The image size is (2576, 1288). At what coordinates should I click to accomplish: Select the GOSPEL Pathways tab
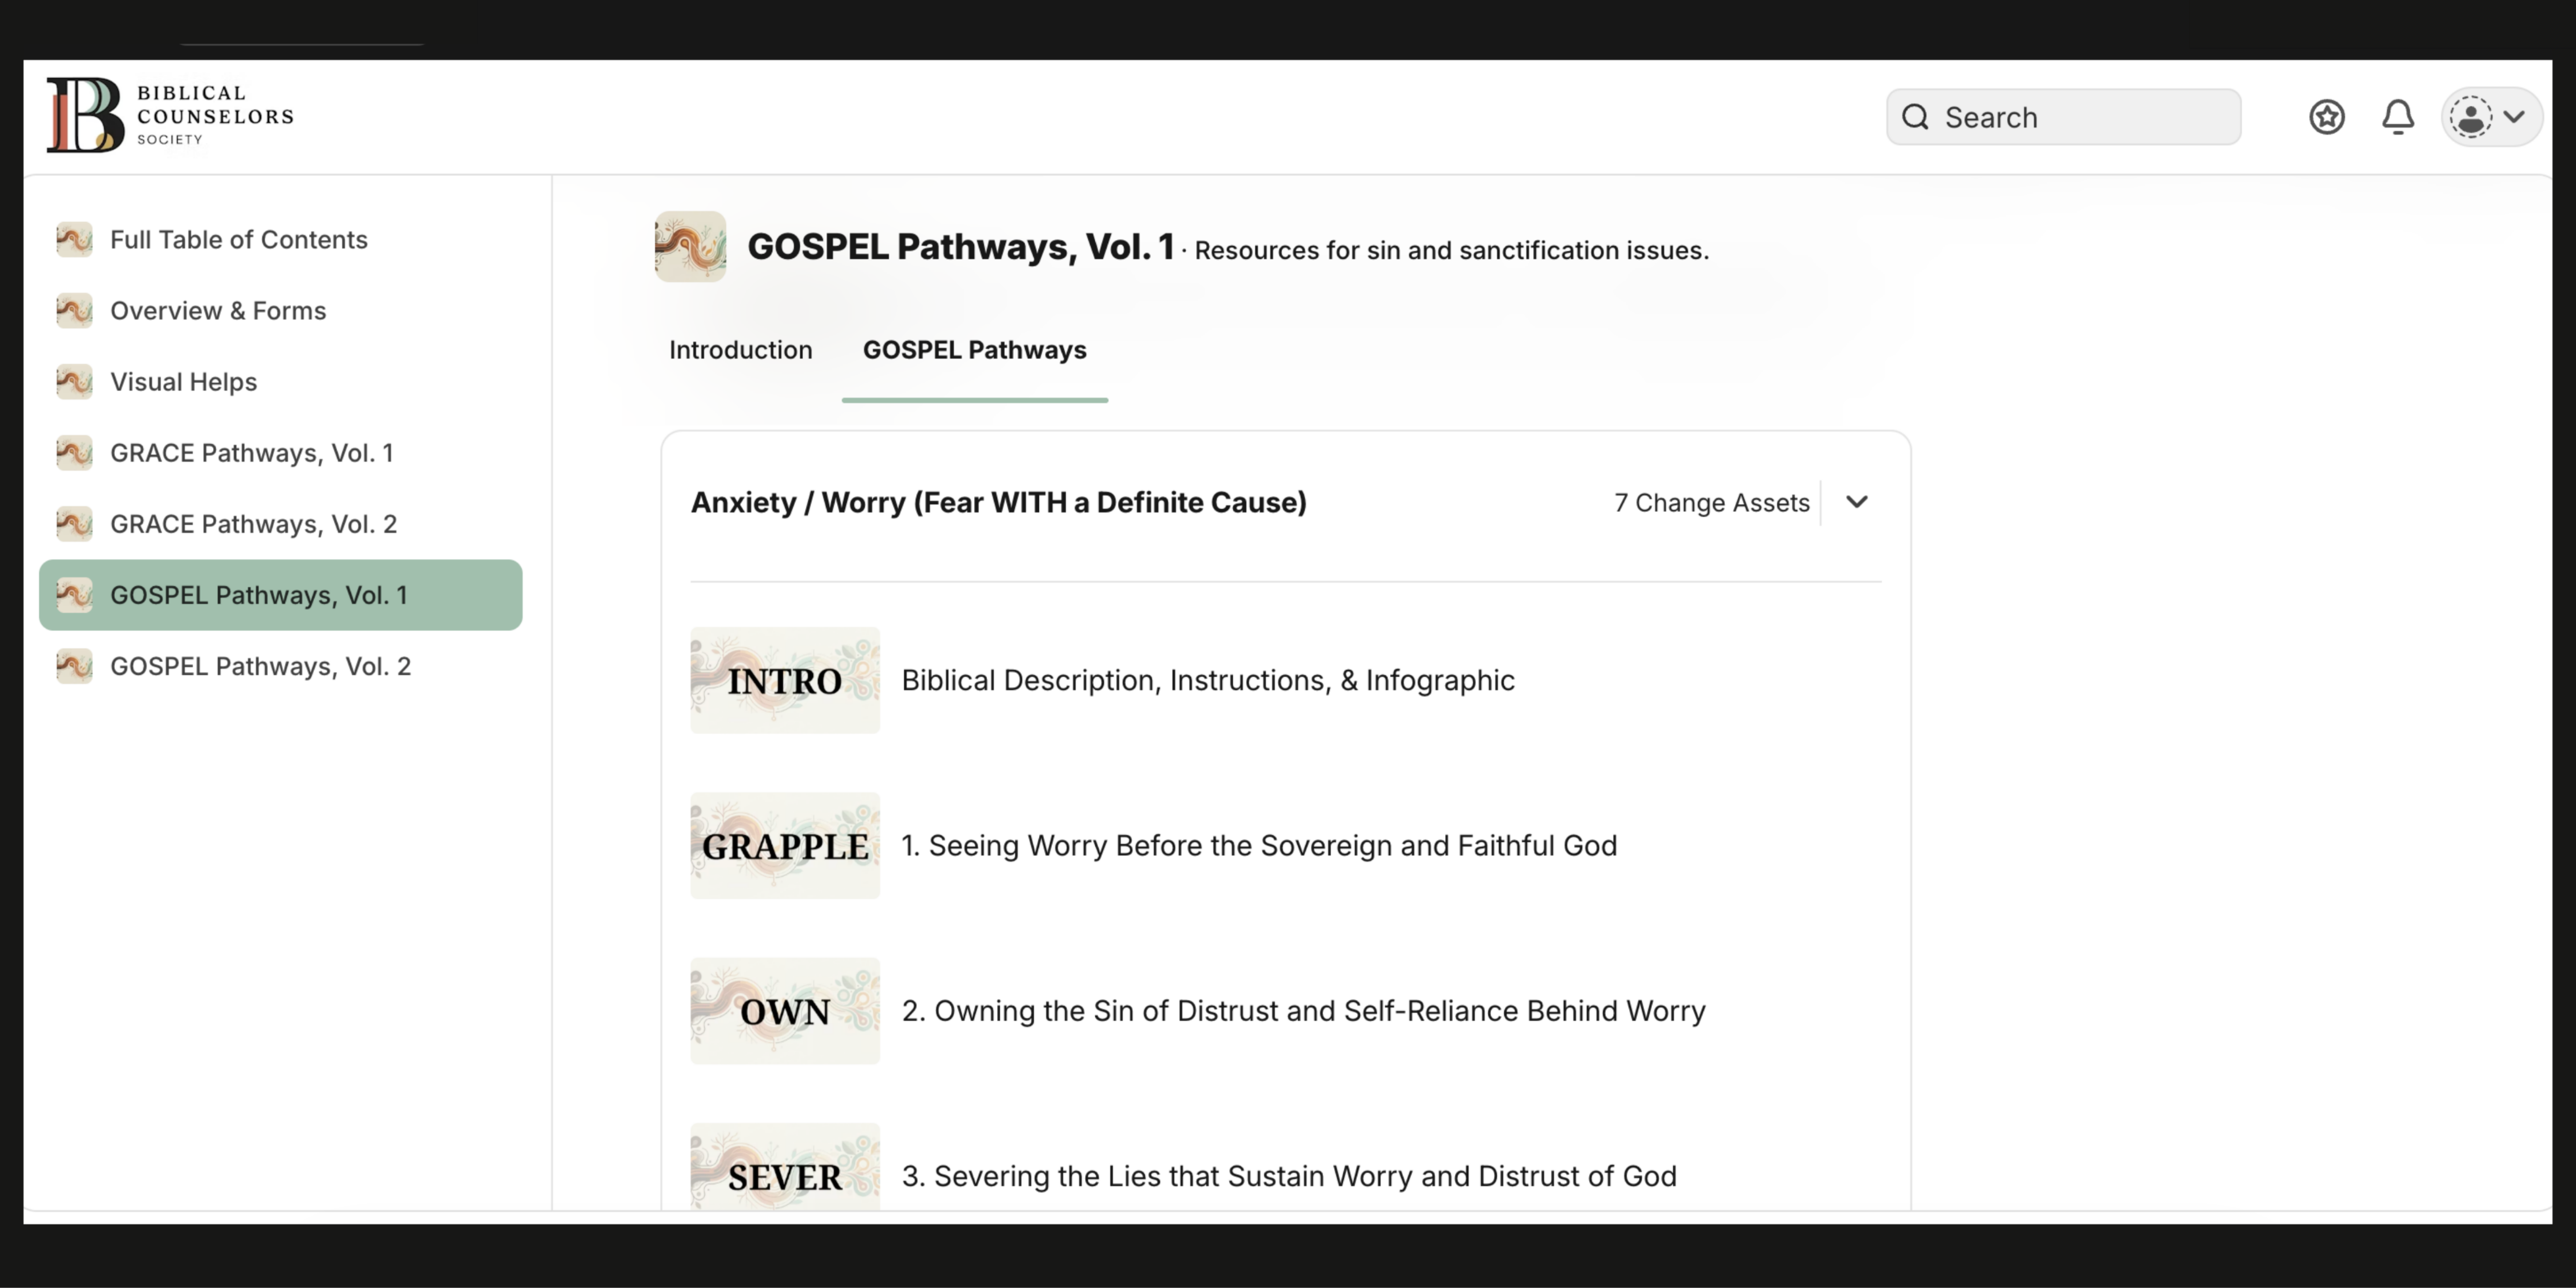coord(974,350)
